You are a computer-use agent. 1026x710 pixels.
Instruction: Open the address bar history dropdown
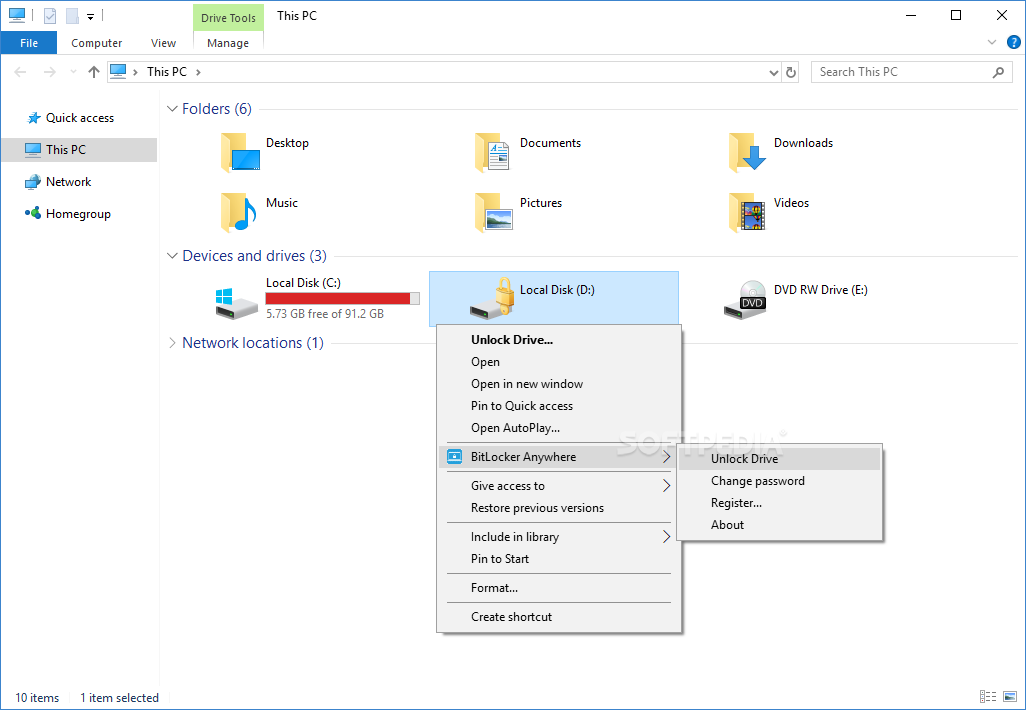[773, 73]
